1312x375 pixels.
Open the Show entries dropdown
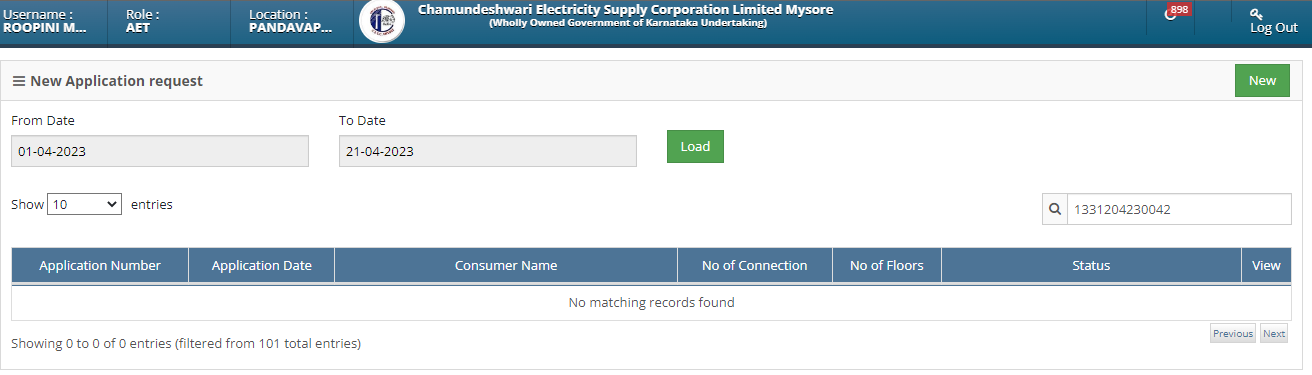pyautogui.click(x=85, y=204)
